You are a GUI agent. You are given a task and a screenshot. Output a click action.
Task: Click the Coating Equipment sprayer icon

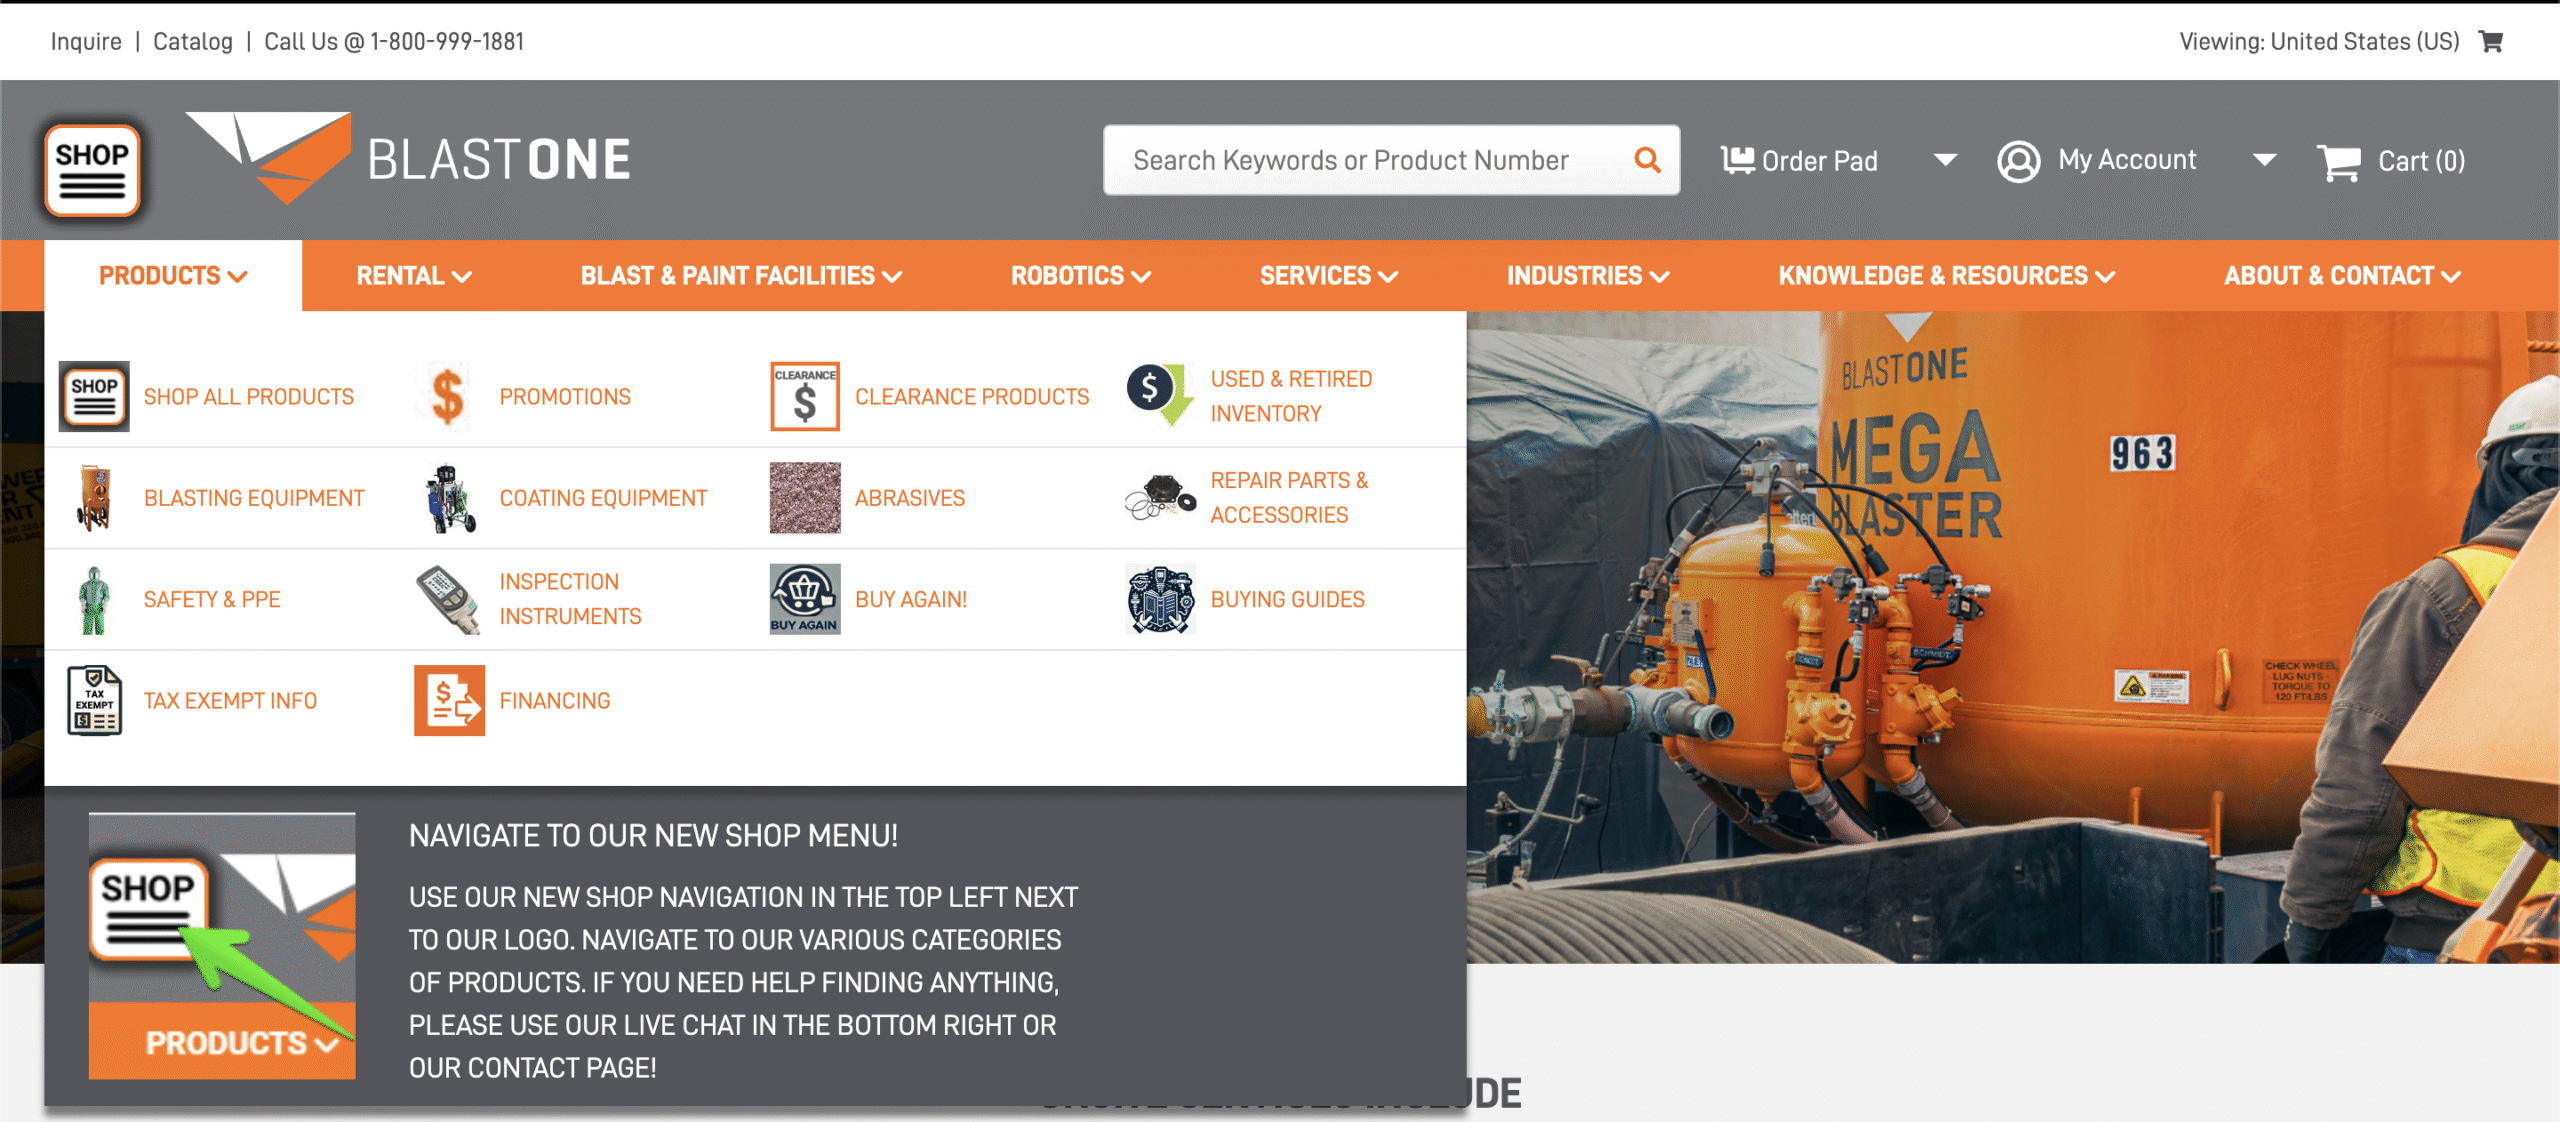(449, 497)
